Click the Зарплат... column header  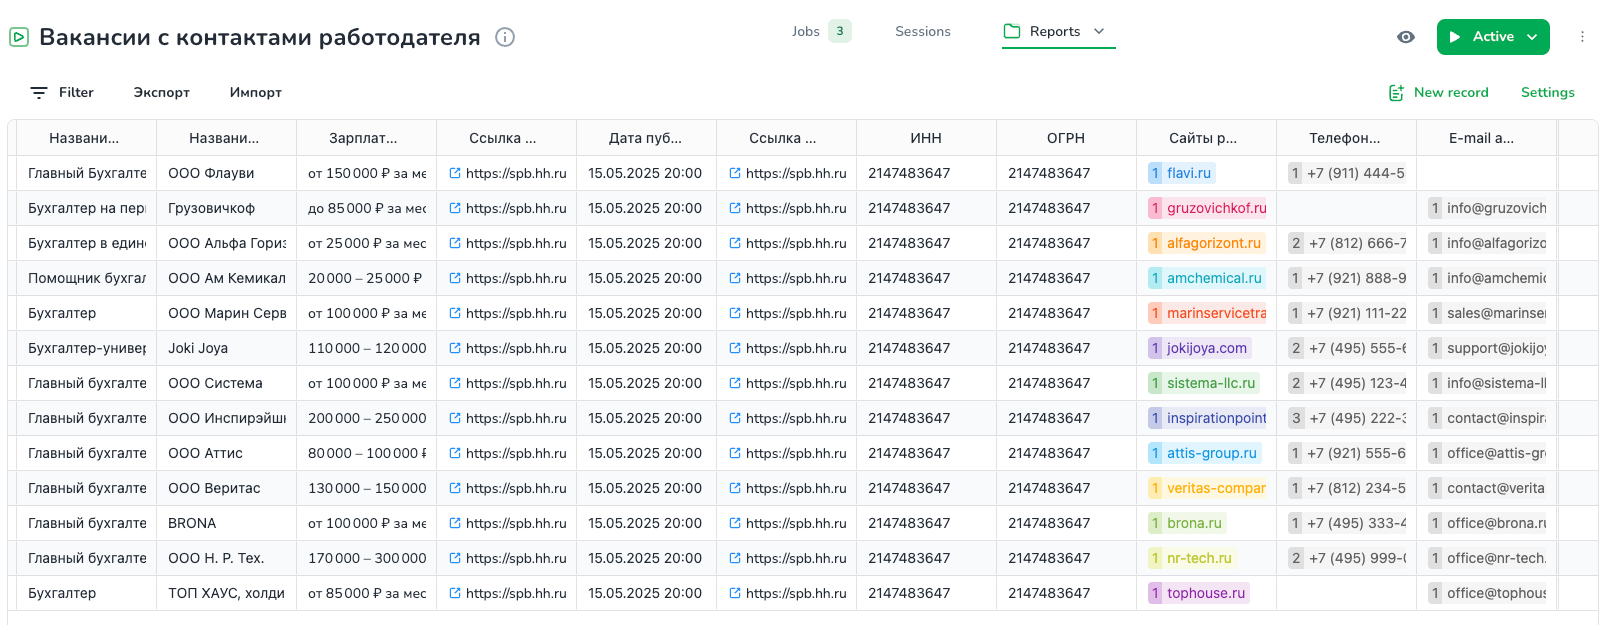(x=366, y=138)
